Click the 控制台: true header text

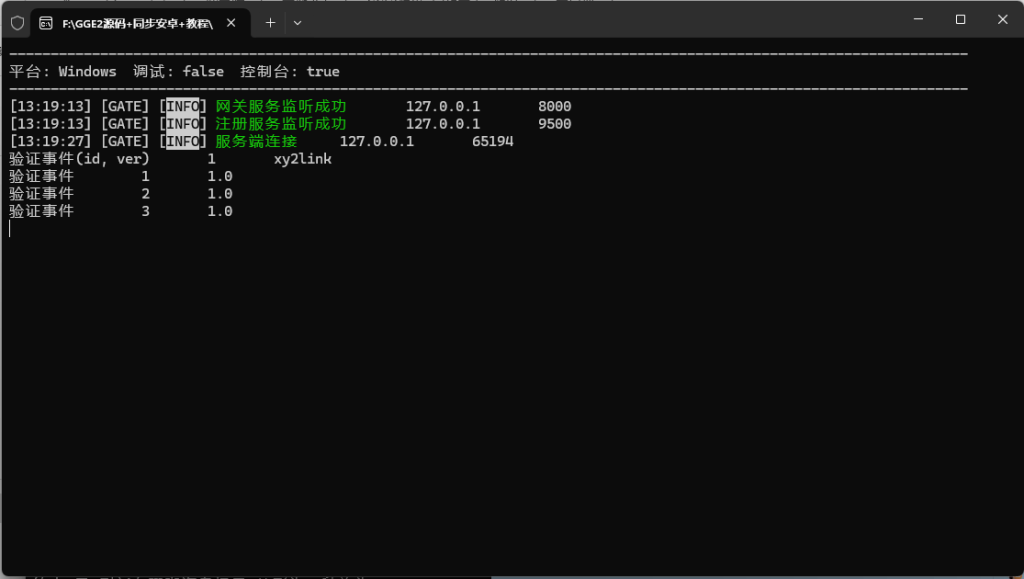[x=290, y=71]
